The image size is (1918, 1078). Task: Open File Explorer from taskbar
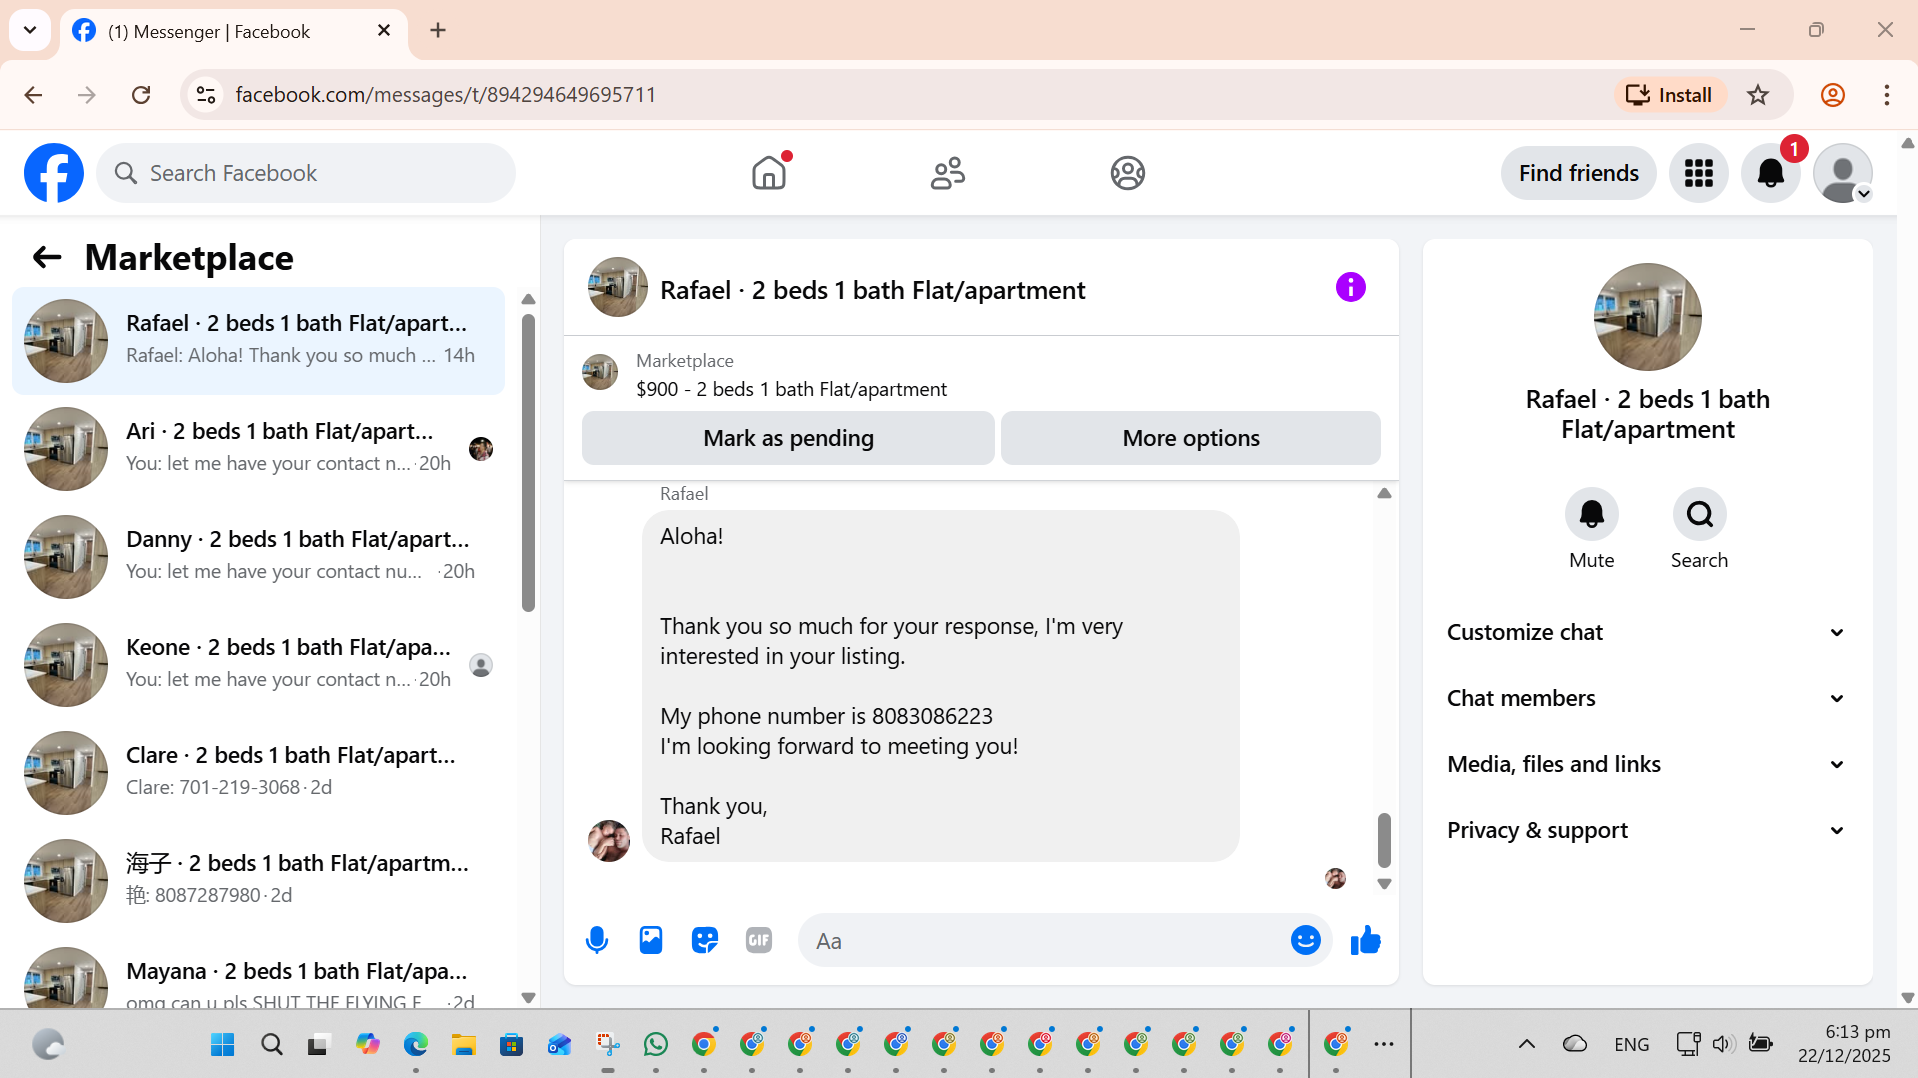pos(463,1044)
